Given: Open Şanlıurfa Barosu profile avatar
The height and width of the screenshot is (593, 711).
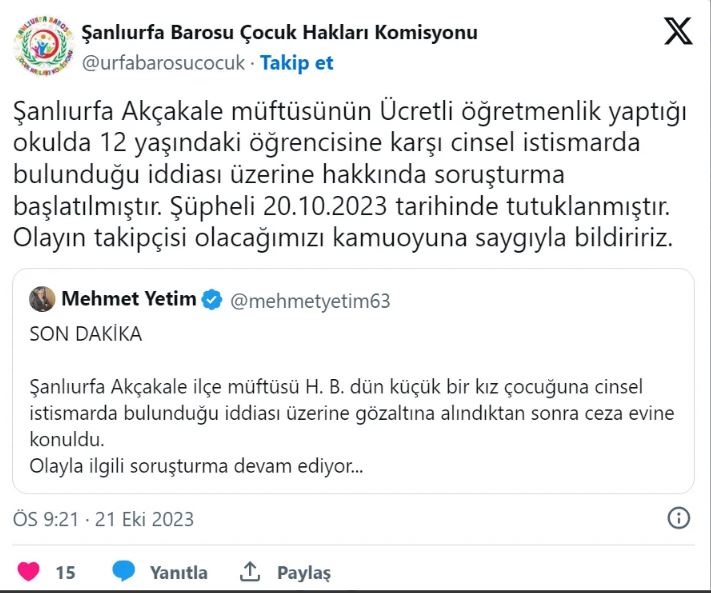Looking at the screenshot, I should [x=42, y=46].
